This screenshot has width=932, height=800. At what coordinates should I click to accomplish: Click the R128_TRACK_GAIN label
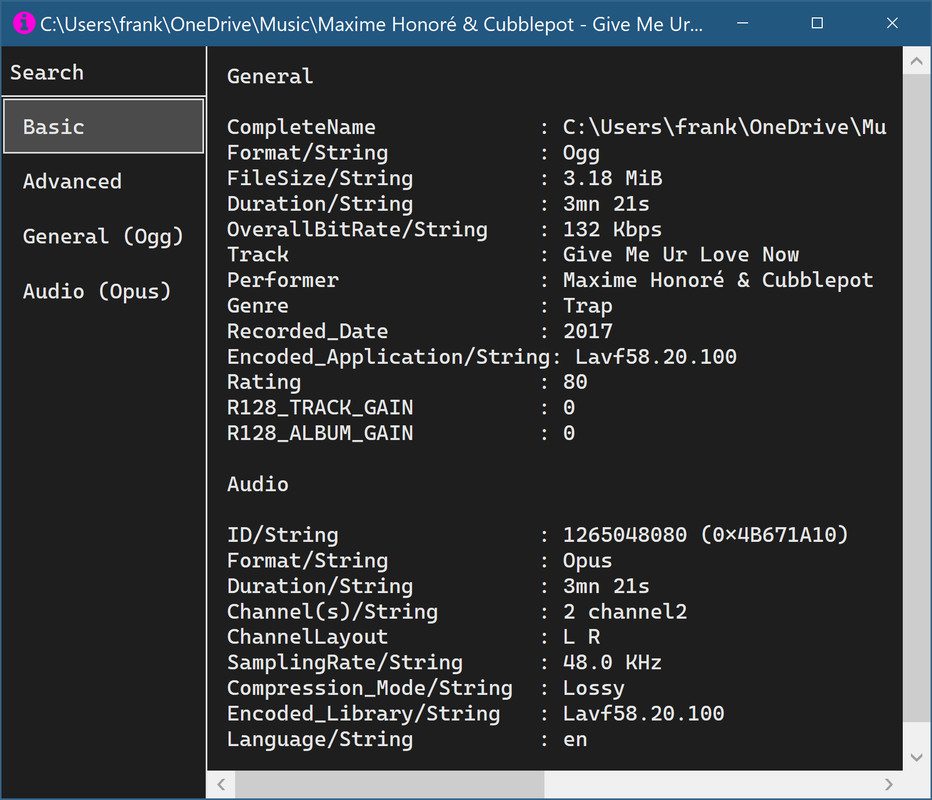(320, 408)
